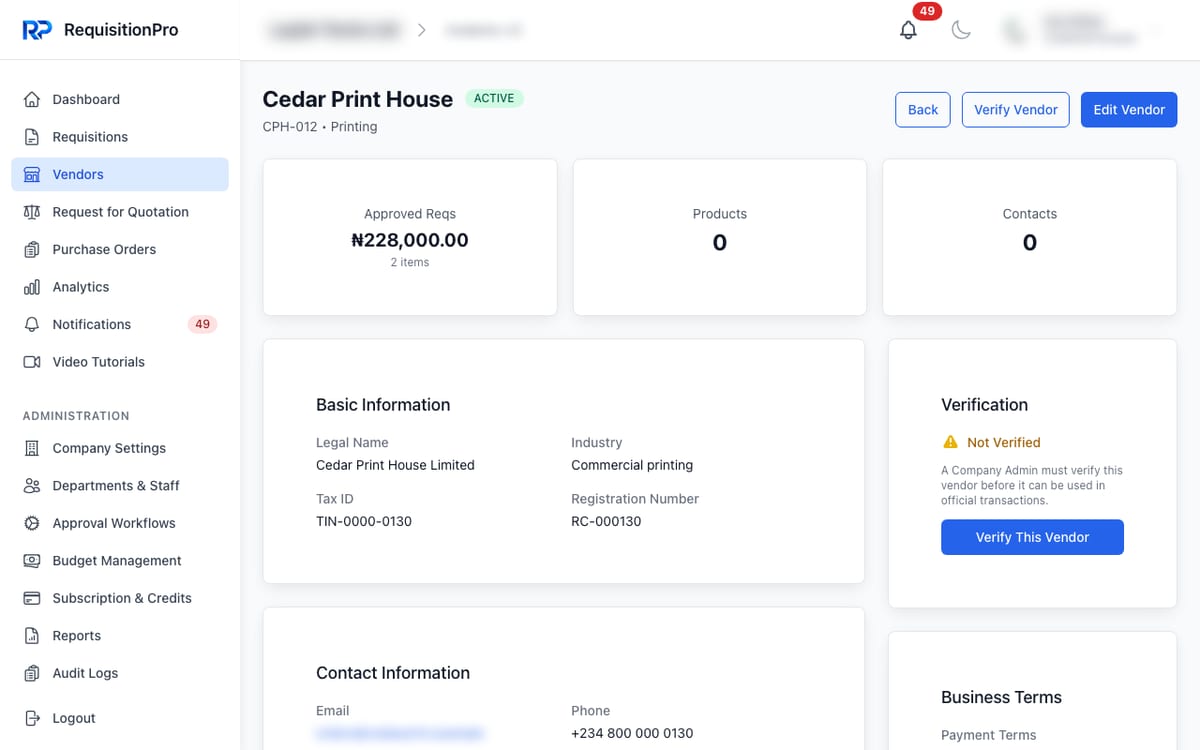
Task: Go to Departments & Staff
Action: click(120, 486)
